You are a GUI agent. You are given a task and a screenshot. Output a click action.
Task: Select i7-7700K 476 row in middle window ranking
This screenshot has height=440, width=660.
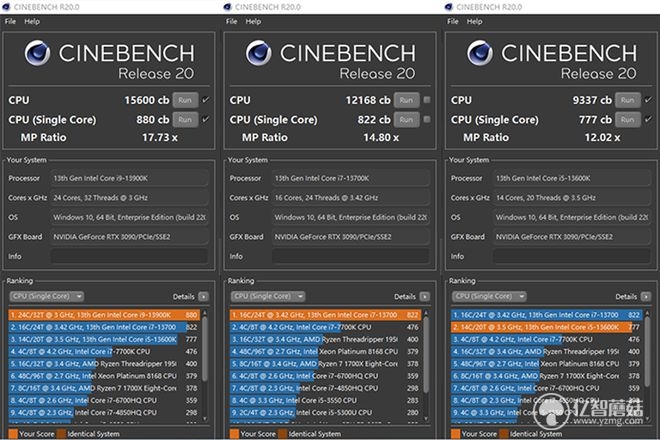pos(325,327)
